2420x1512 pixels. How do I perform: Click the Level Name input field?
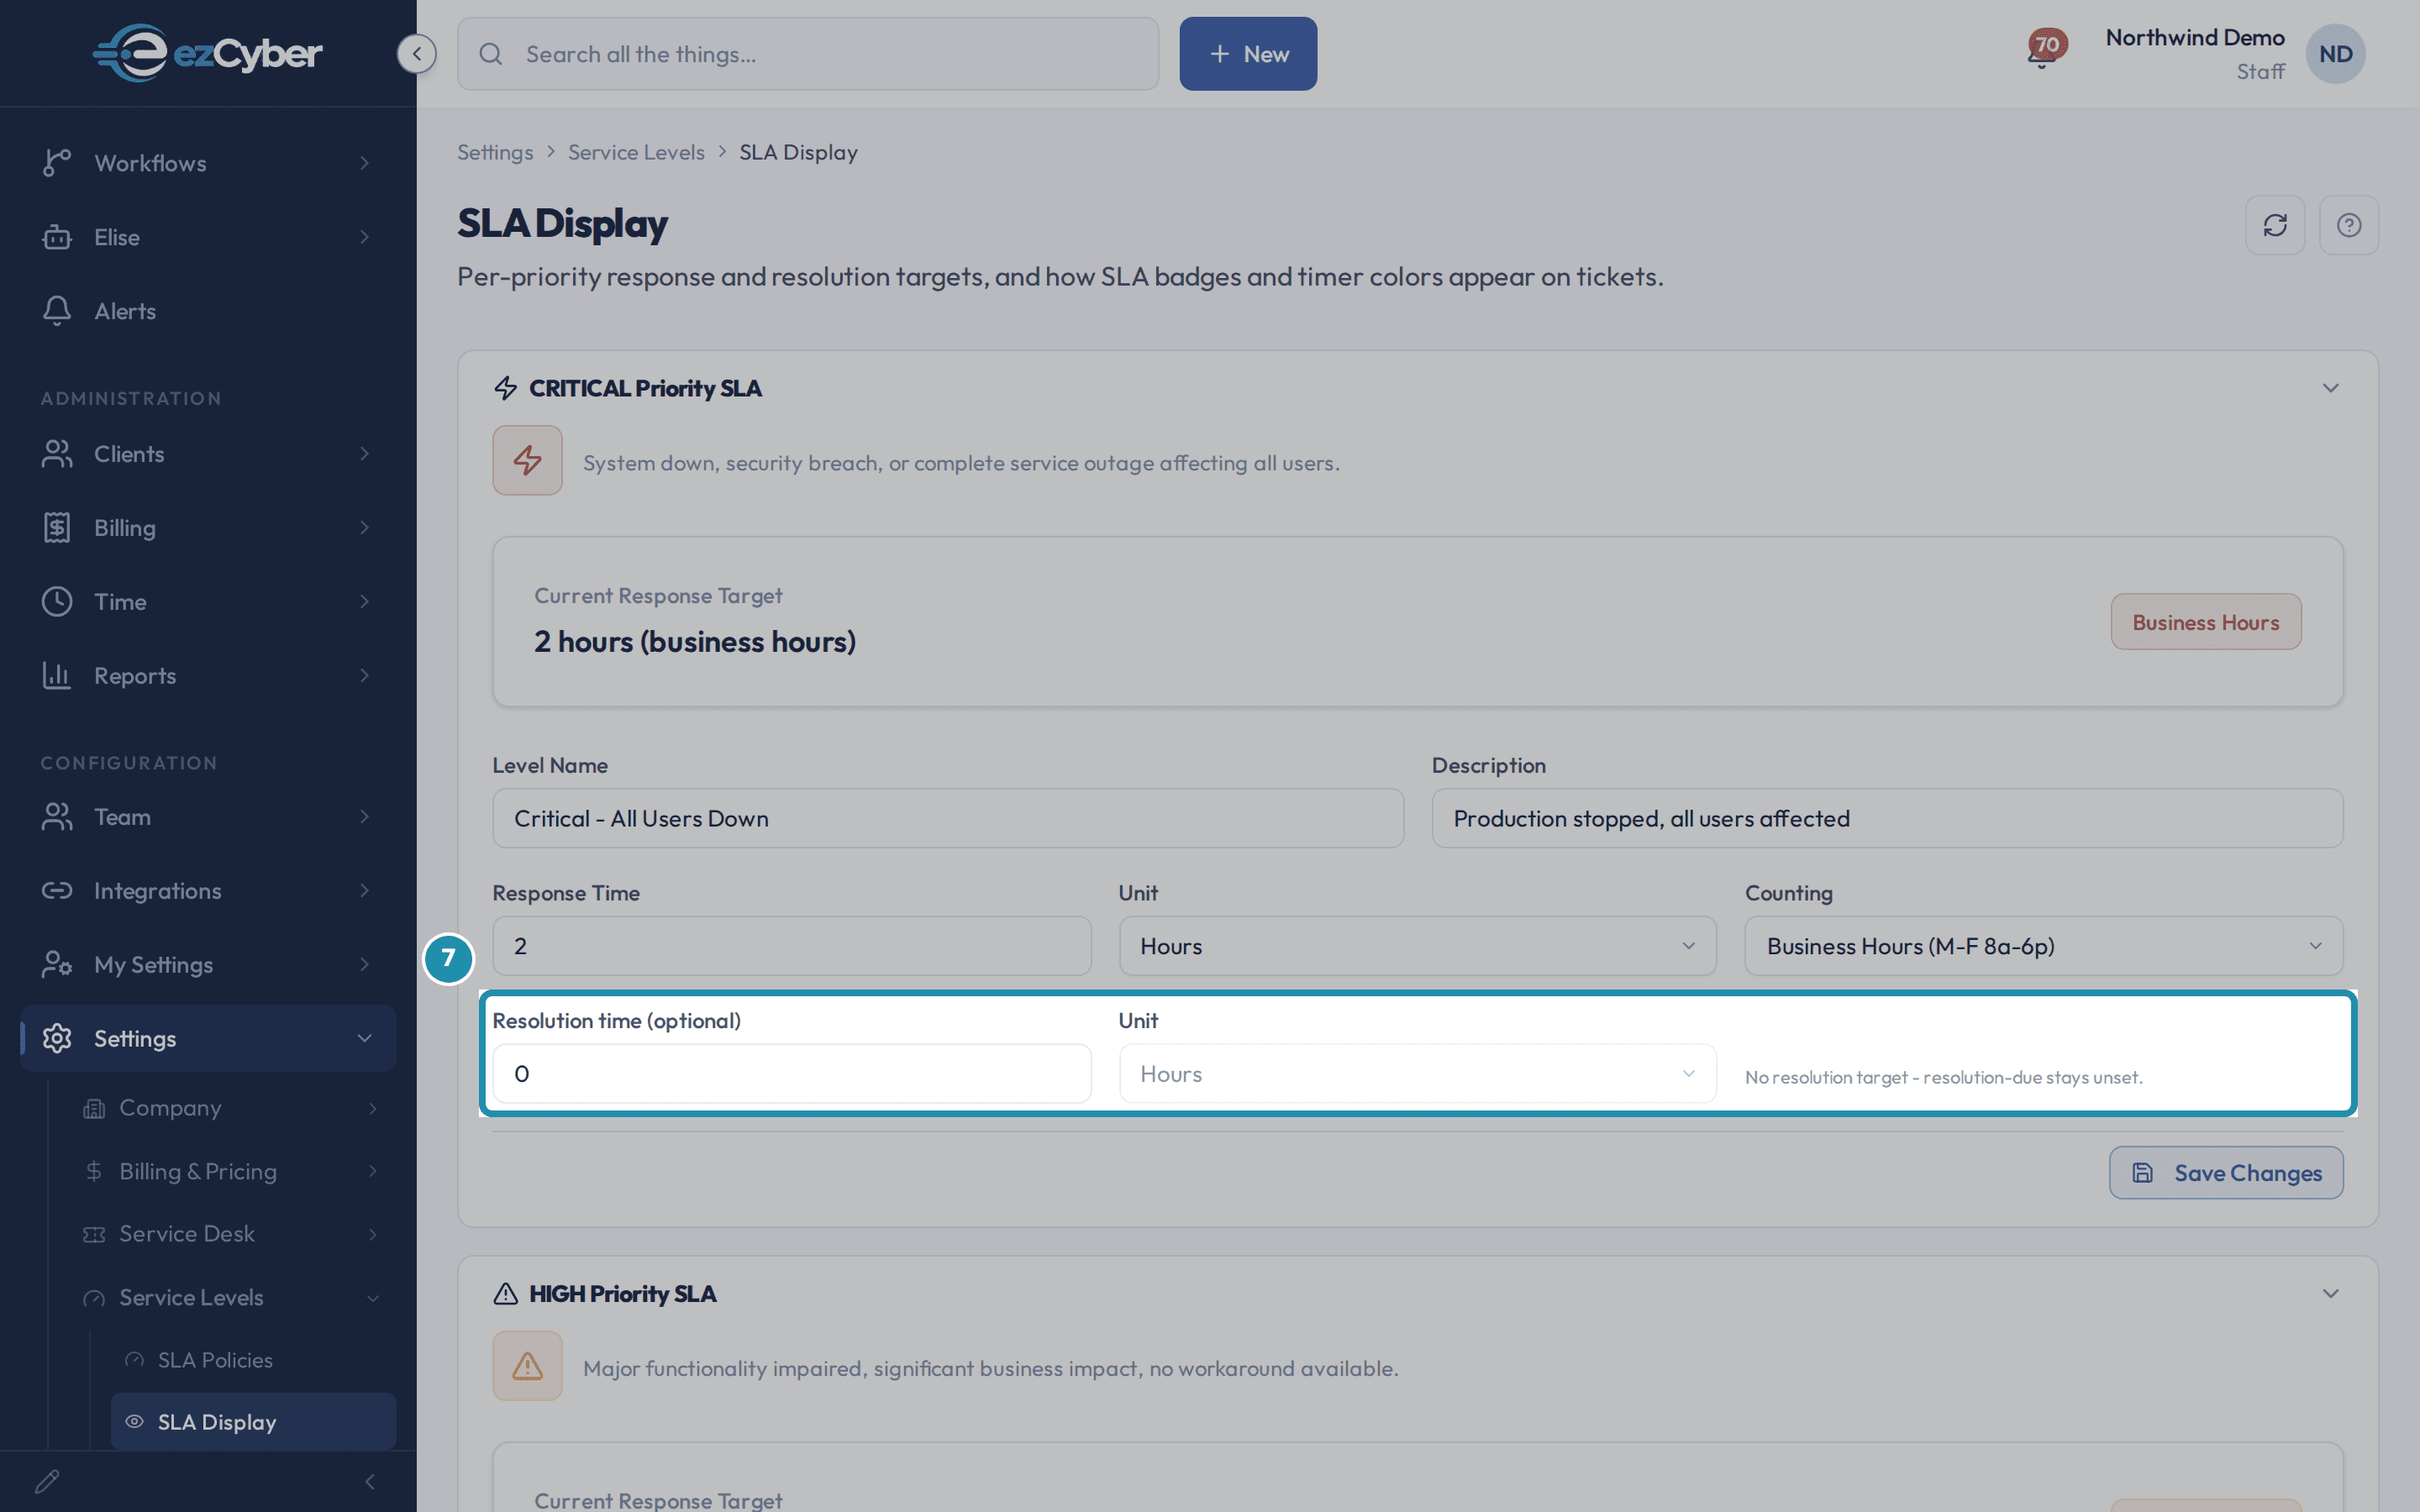click(948, 819)
